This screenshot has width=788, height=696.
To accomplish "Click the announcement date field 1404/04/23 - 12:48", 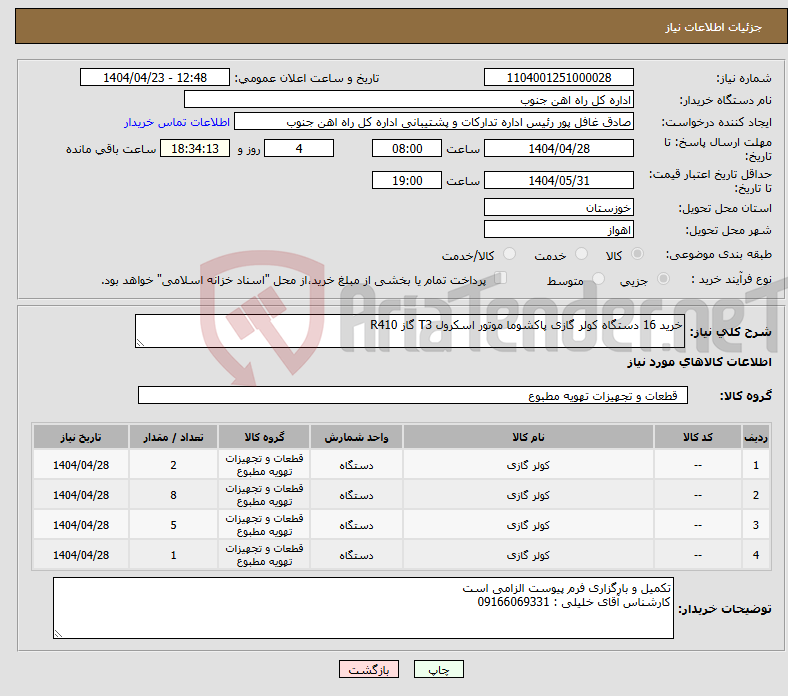I will 155,77.
